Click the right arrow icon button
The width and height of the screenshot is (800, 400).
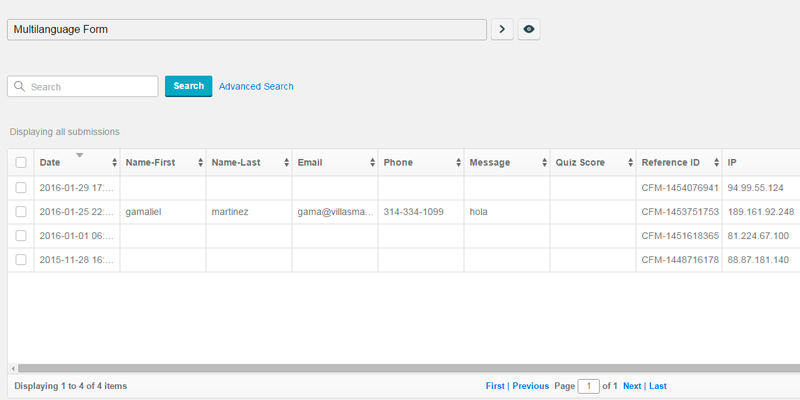tap(502, 30)
